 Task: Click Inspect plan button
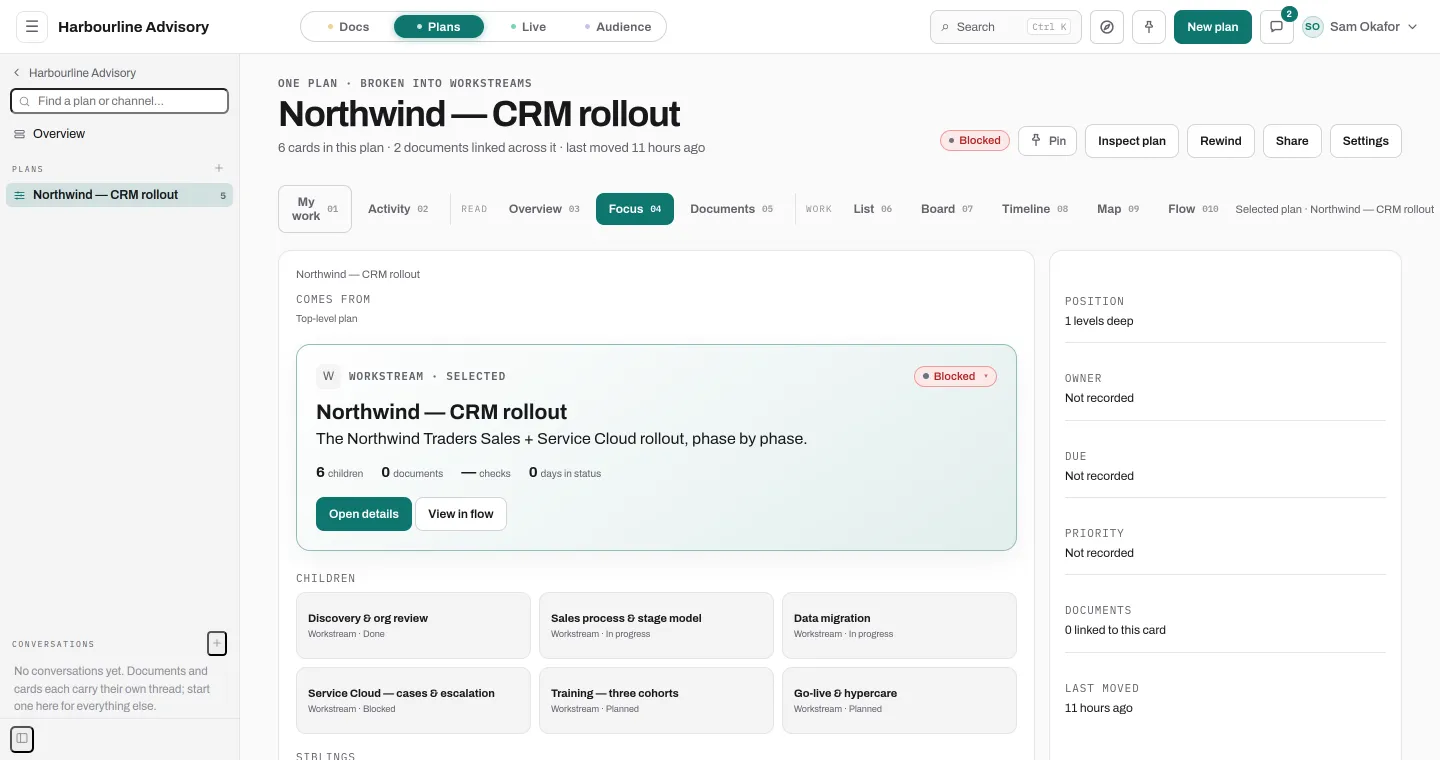point(1132,141)
